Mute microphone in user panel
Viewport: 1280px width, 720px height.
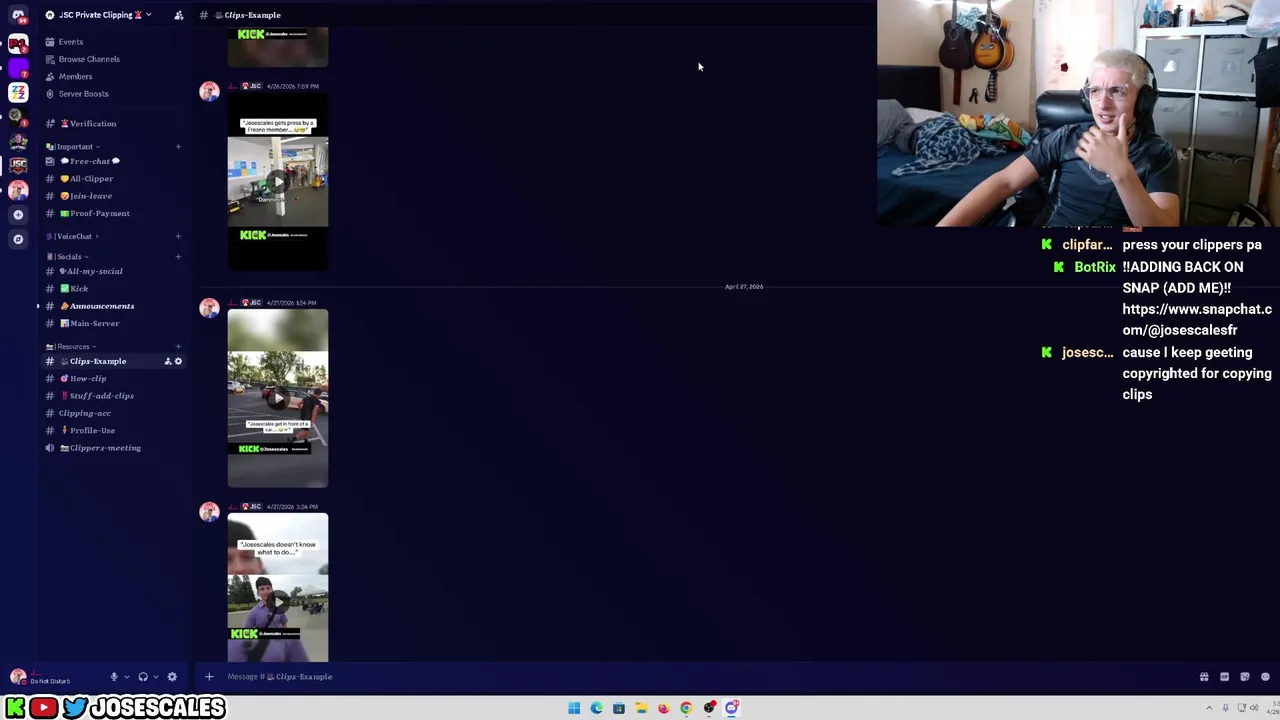click(114, 677)
